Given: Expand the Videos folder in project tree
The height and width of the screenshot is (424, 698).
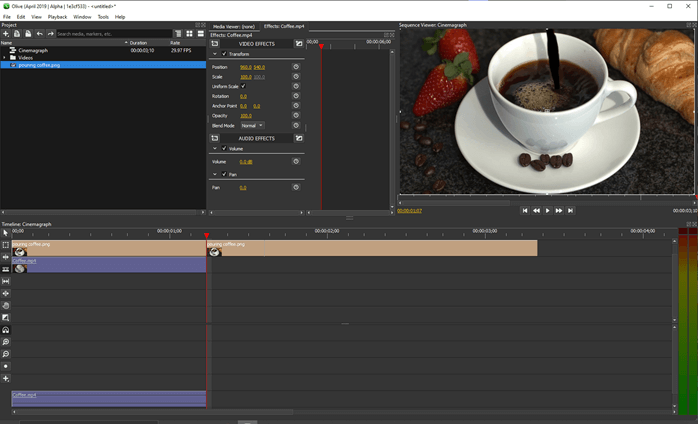Looking at the screenshot, I should (4, 57).
